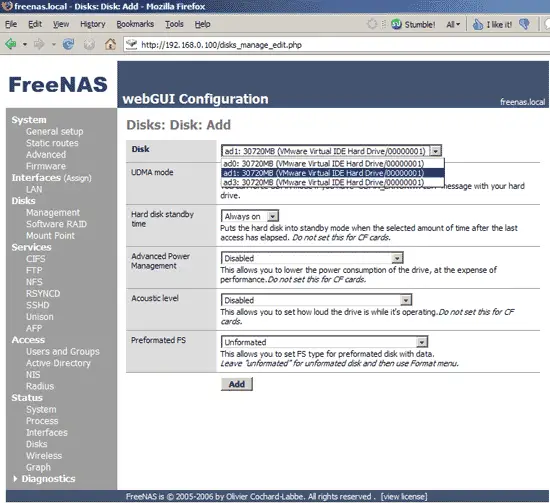Image resolution: width=550 pixels, height=503 pixels.
Task: Click the URL address bar field
Action: pyautogui.click(x=337, y=45)
